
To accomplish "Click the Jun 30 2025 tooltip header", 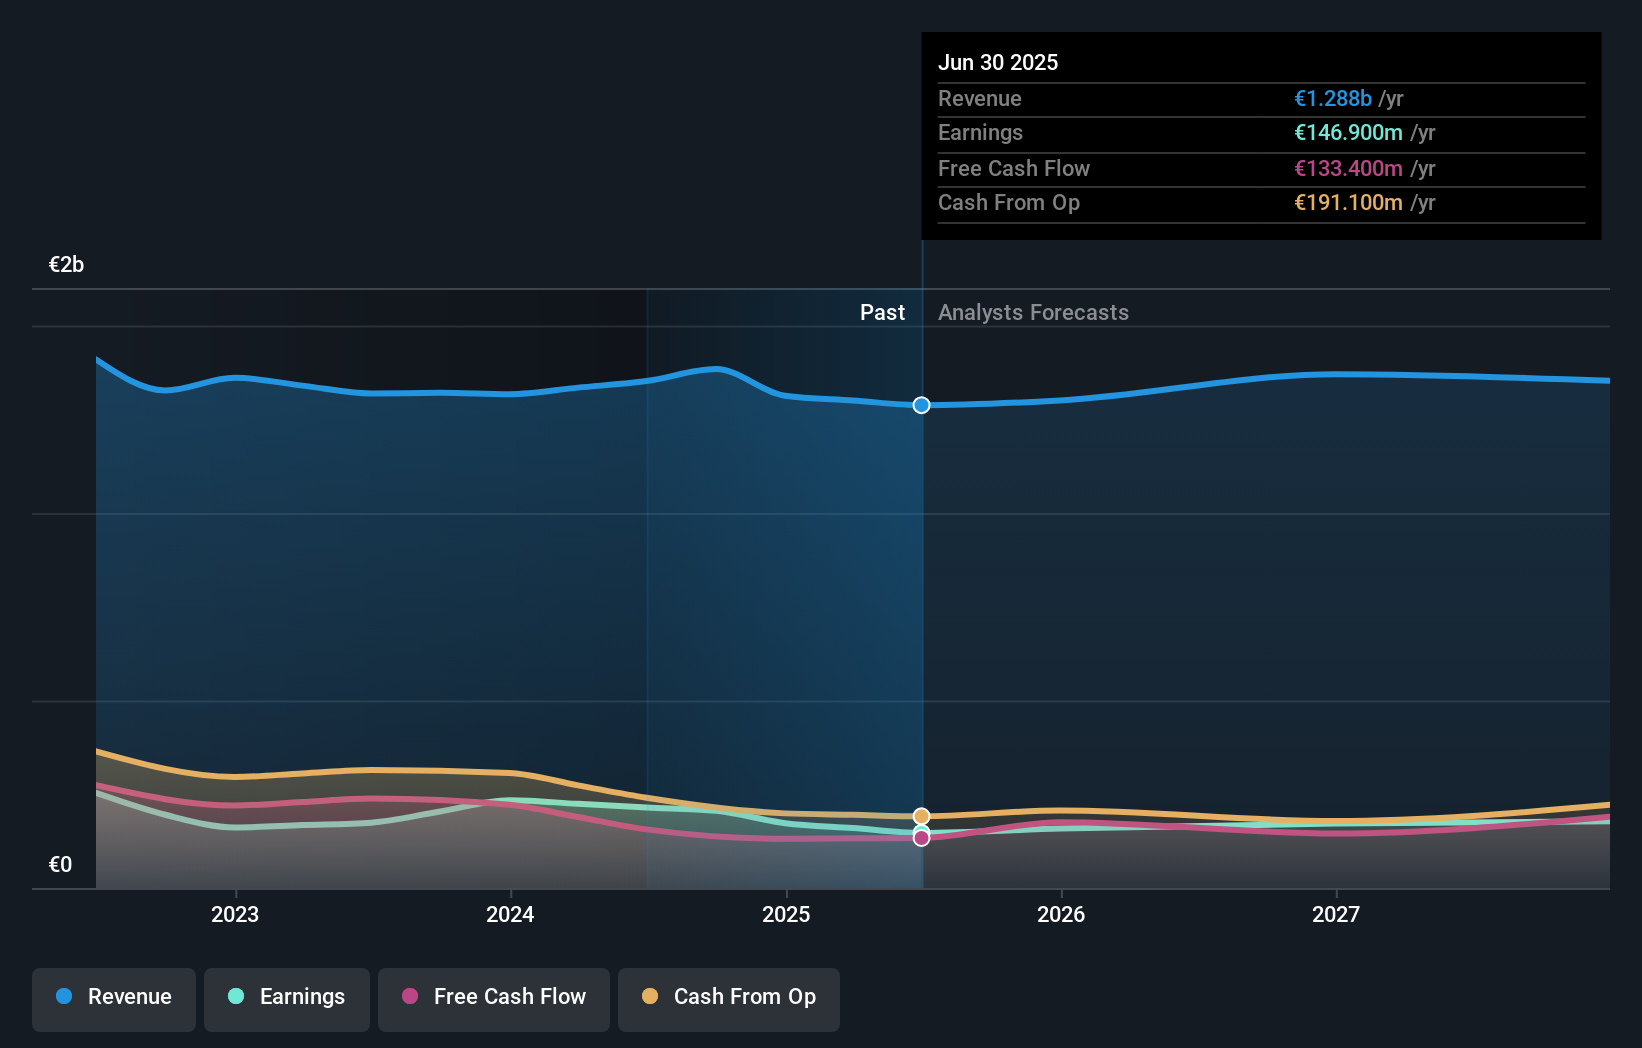I will [x=998, y=62].
